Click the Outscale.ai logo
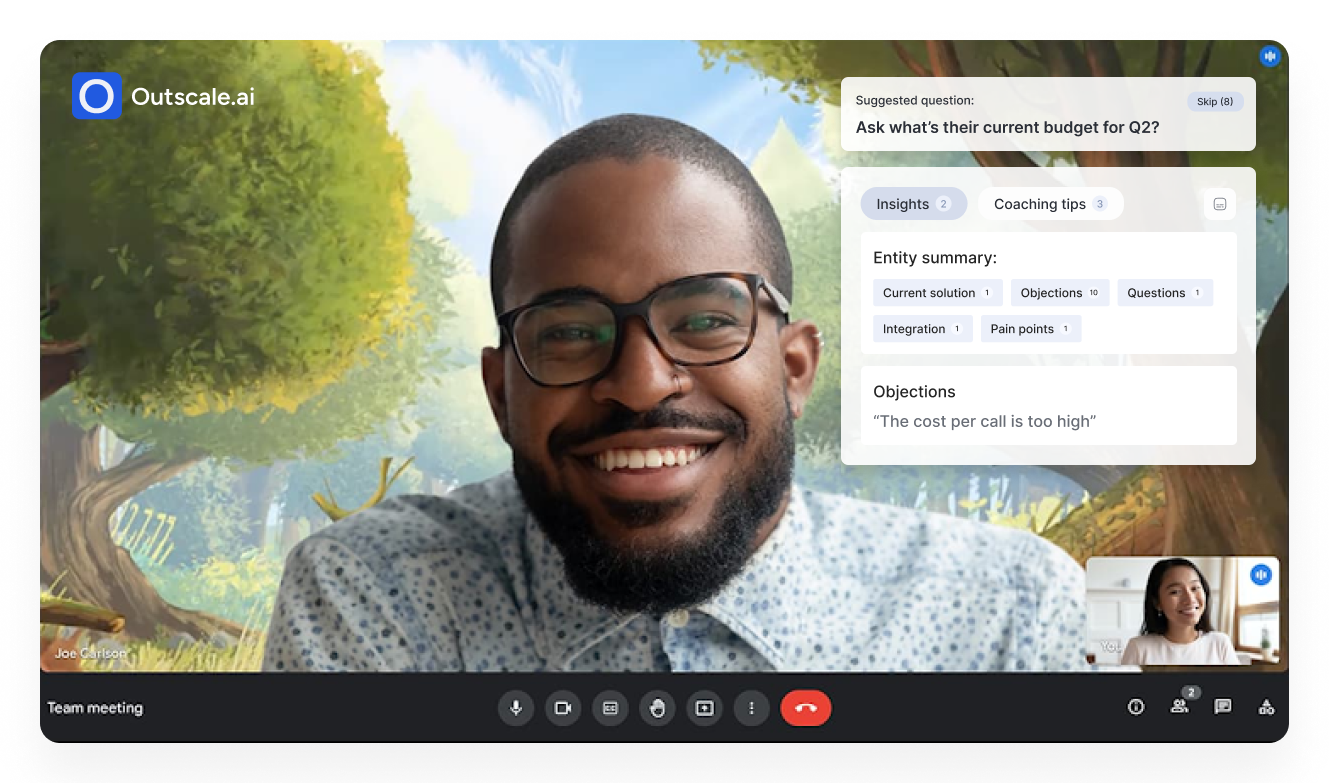The image size is (1329, 783). pos(97,96)
